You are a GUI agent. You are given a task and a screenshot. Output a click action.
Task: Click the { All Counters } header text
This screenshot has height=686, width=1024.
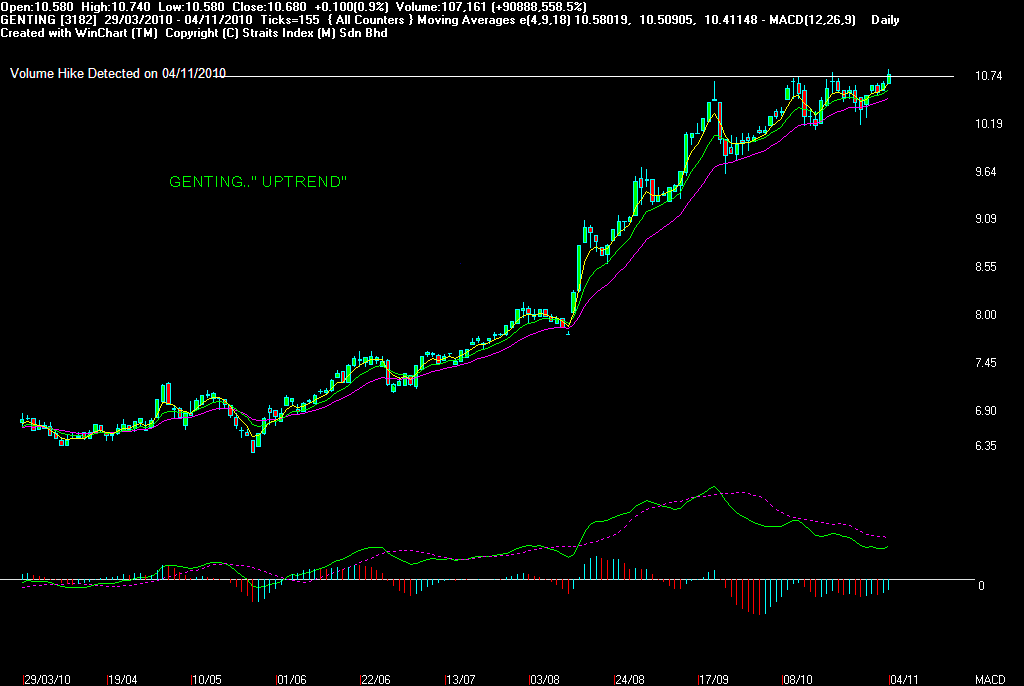point(371,20)
